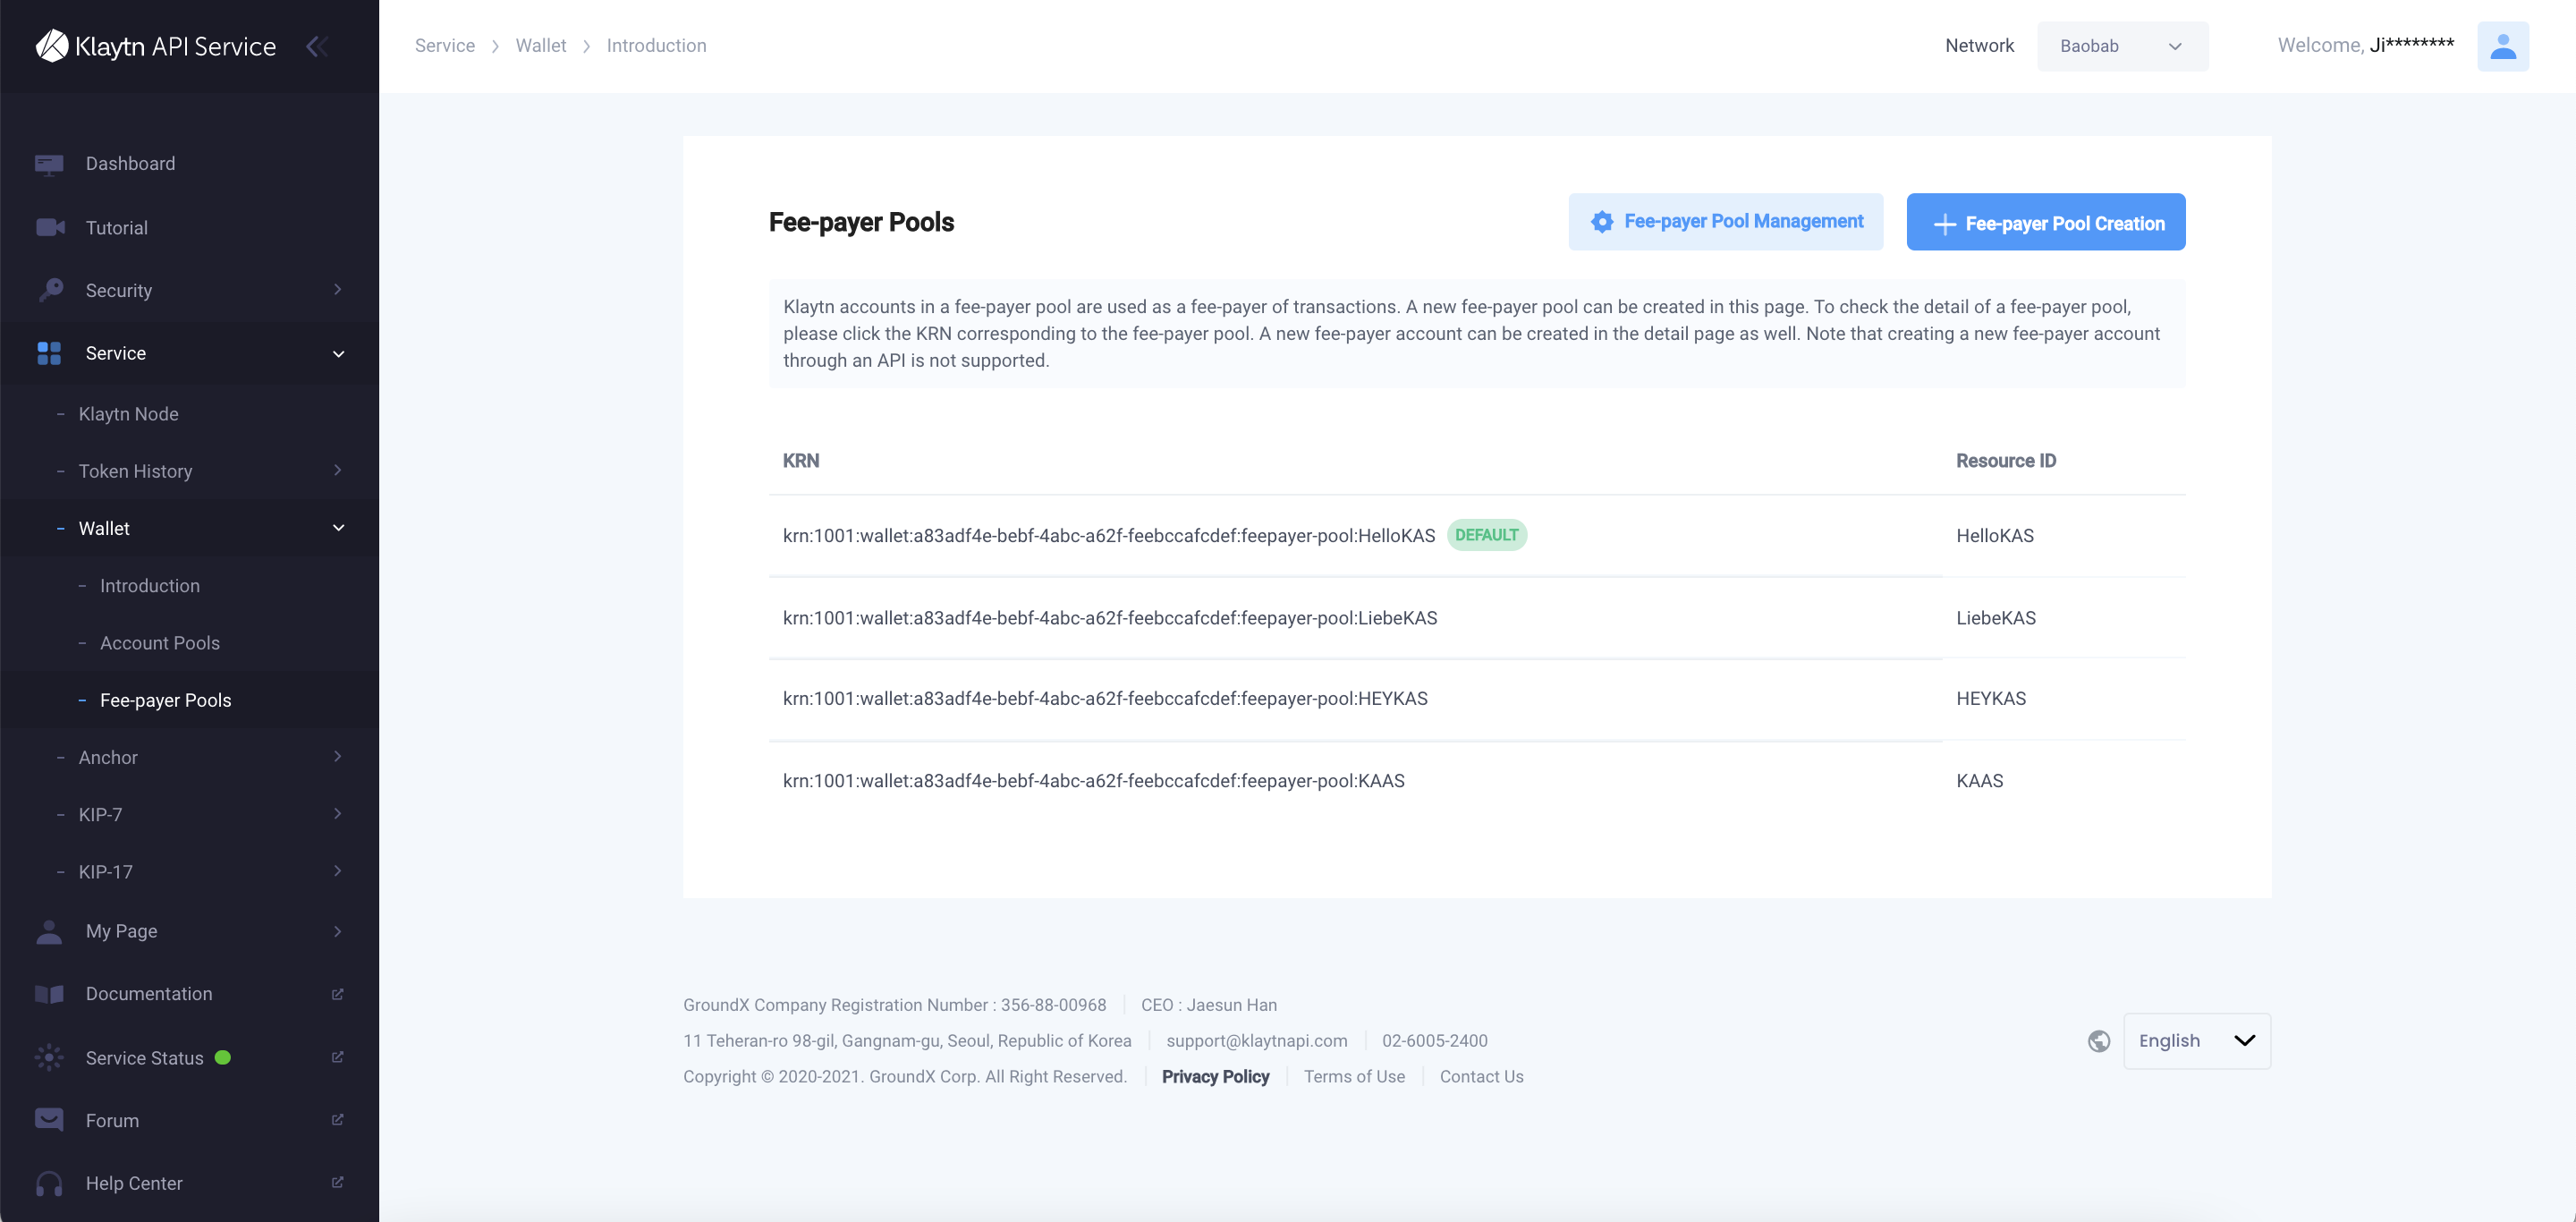Expand Token History submenu chevron
This screenshot has height=1222, width=2576.
(338, 470)
